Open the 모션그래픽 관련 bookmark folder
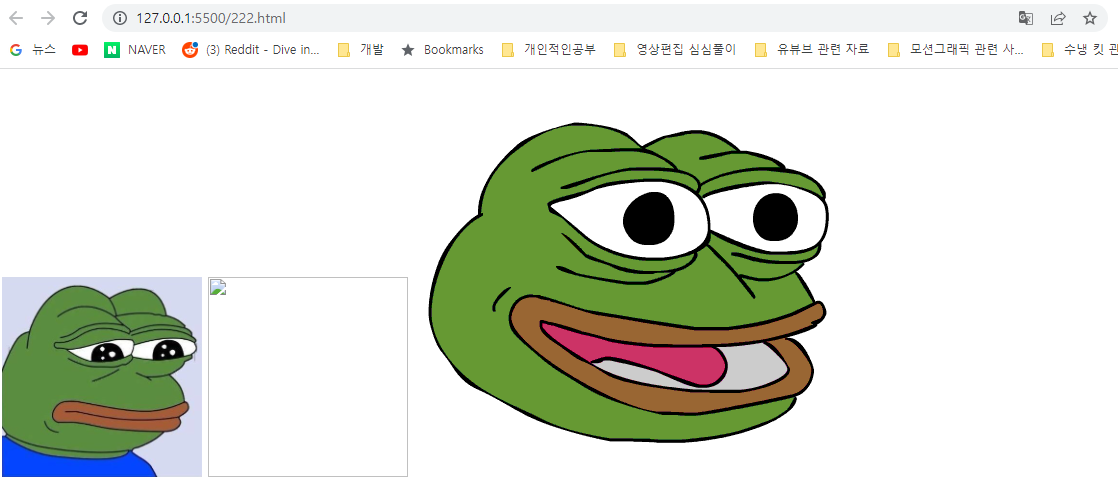 955,49
